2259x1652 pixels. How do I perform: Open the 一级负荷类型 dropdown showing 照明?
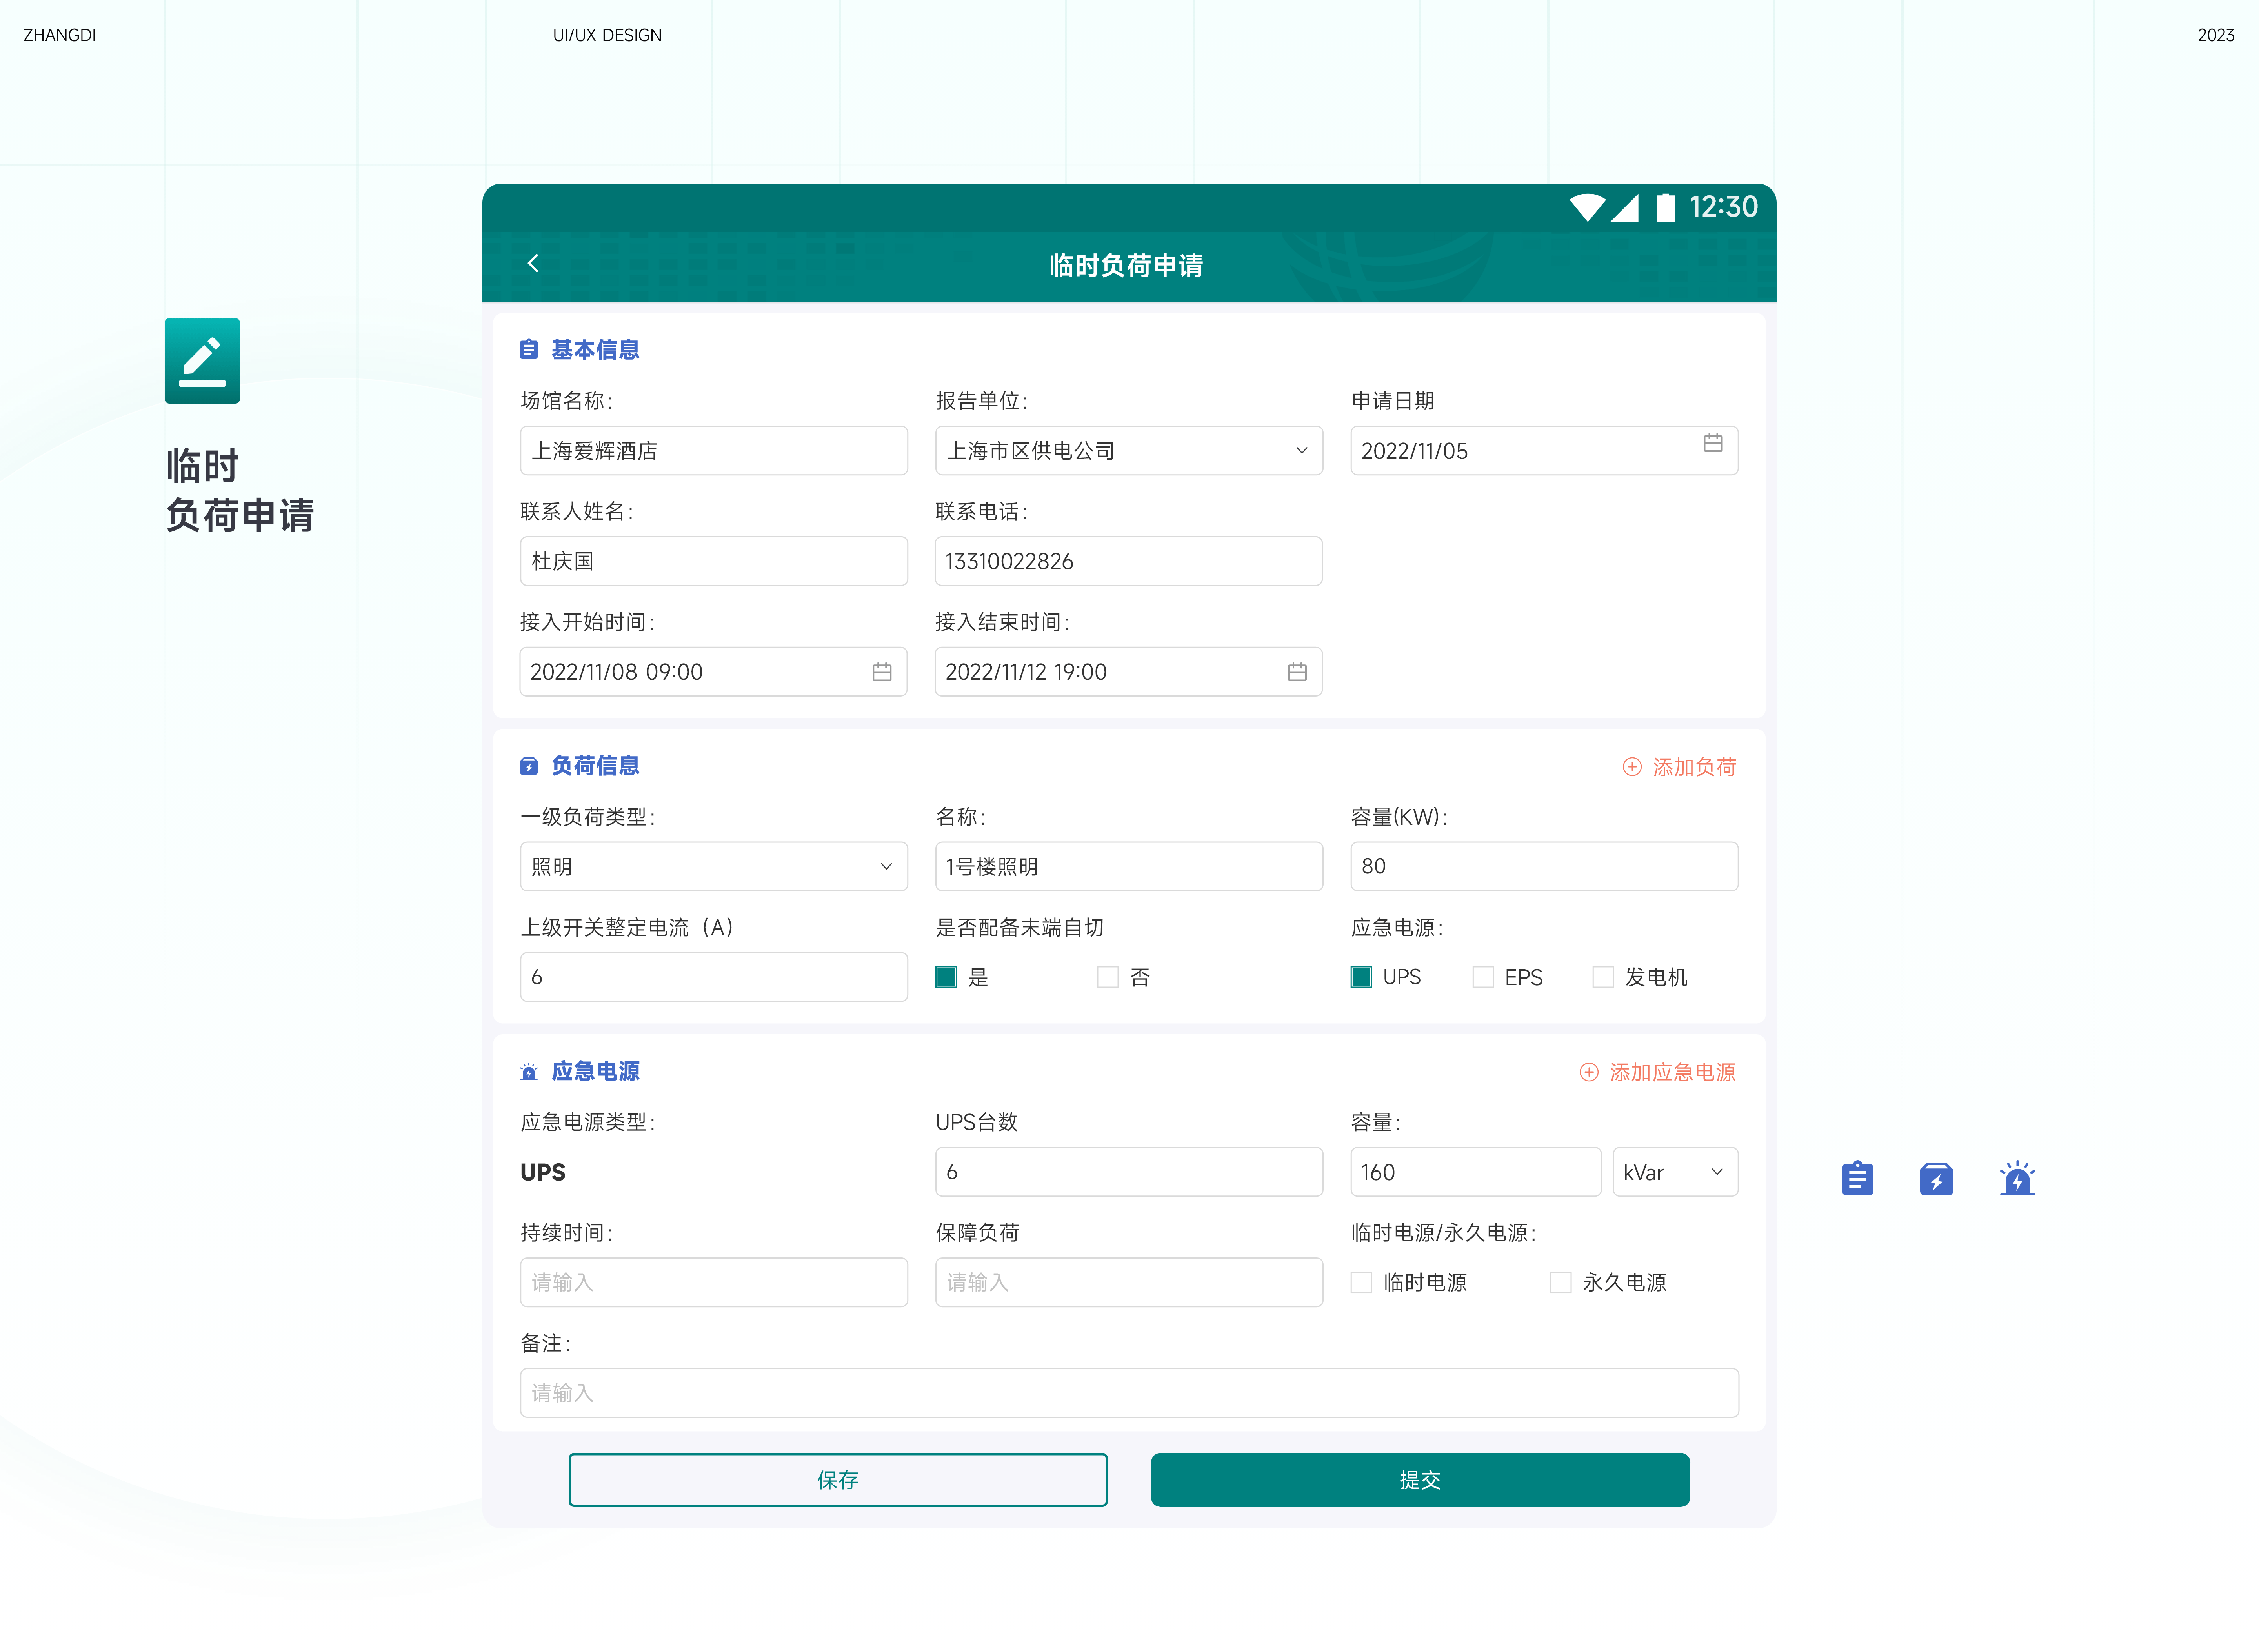point(885,867)
